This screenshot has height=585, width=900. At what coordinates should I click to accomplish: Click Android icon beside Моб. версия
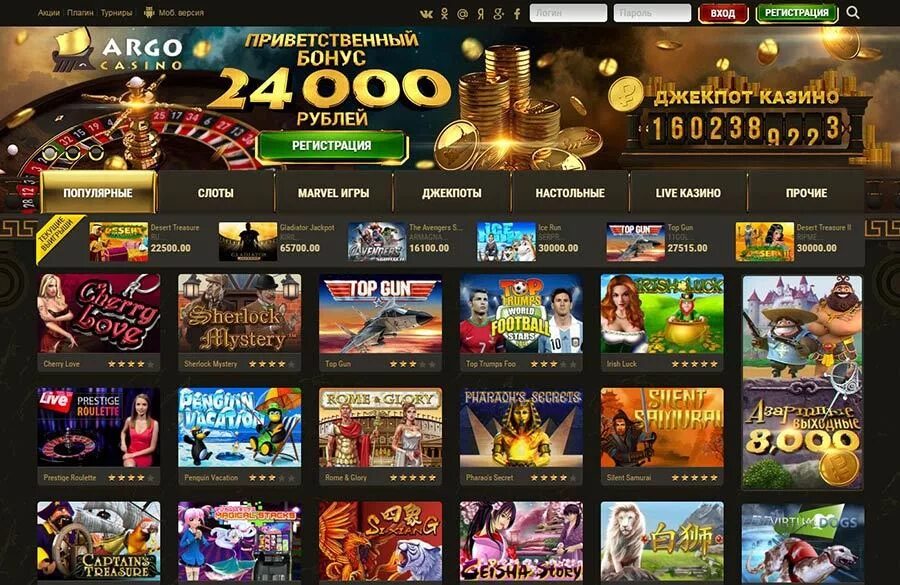point(149,13)
